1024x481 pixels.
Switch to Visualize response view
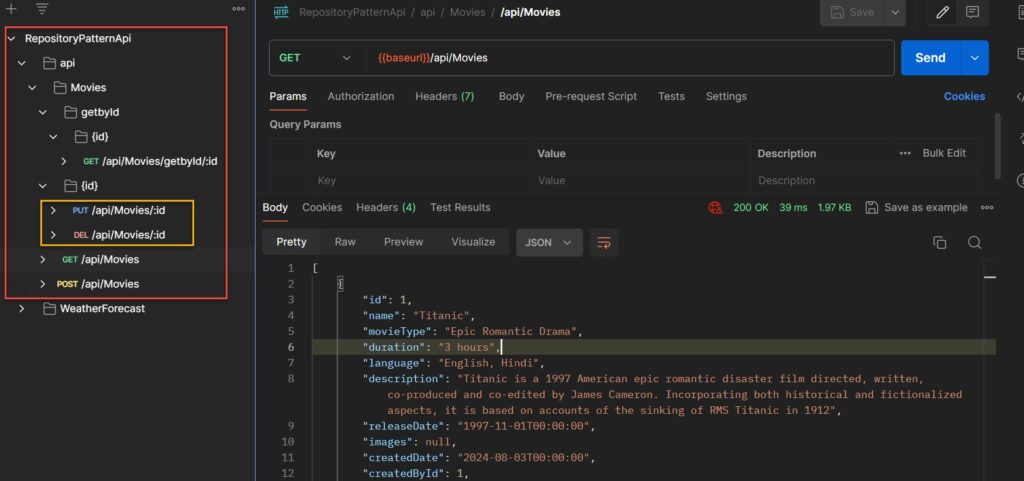473,242
